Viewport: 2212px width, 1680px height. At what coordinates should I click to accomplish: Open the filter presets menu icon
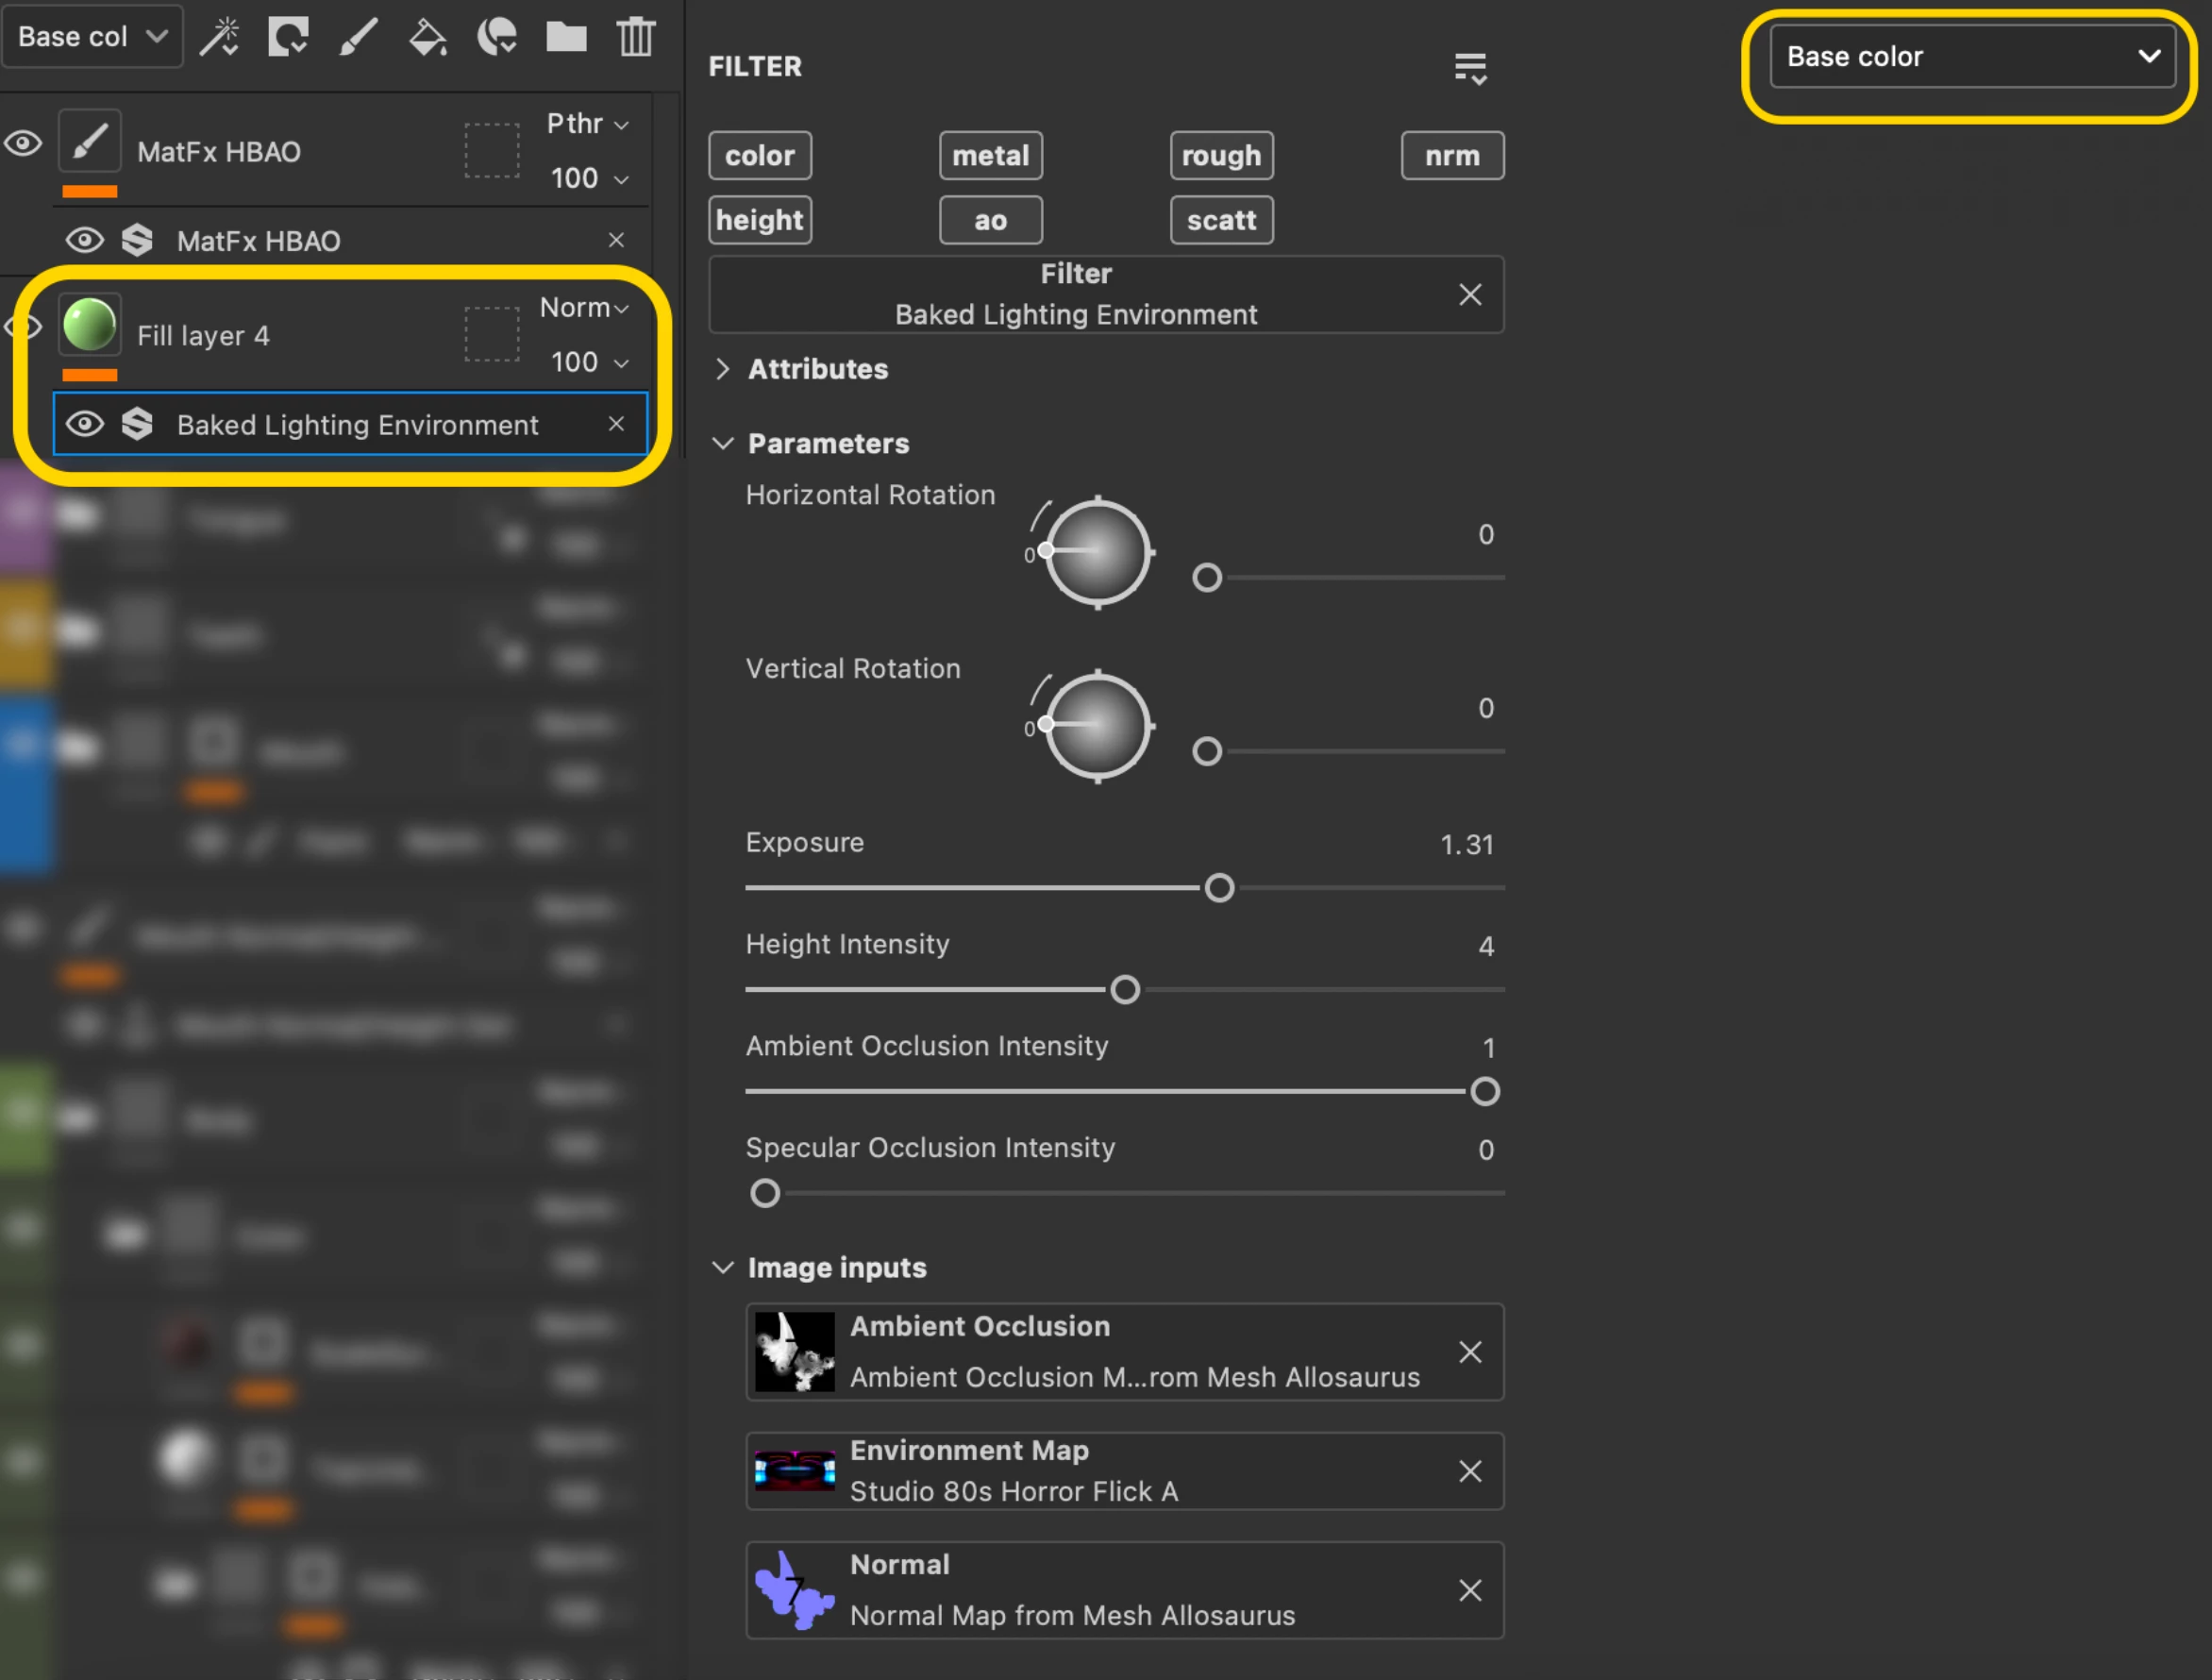coord(1470,68)
